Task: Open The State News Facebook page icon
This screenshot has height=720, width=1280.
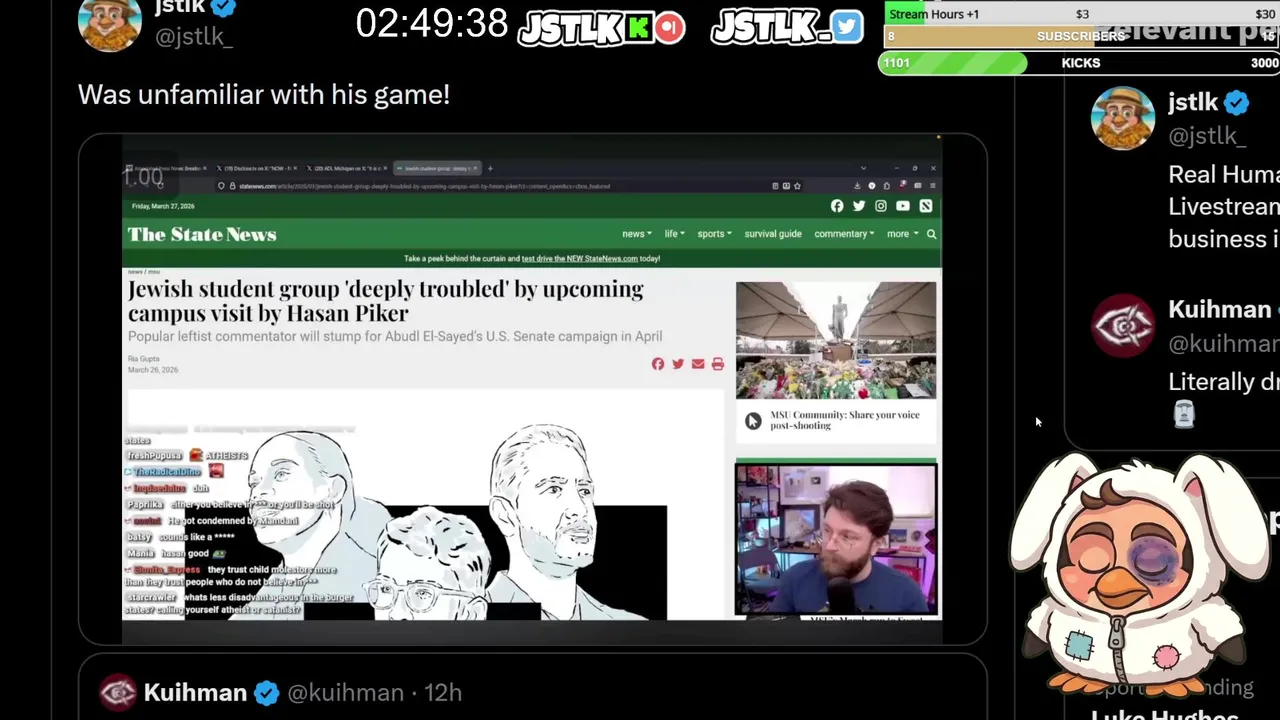Action: 837,206
